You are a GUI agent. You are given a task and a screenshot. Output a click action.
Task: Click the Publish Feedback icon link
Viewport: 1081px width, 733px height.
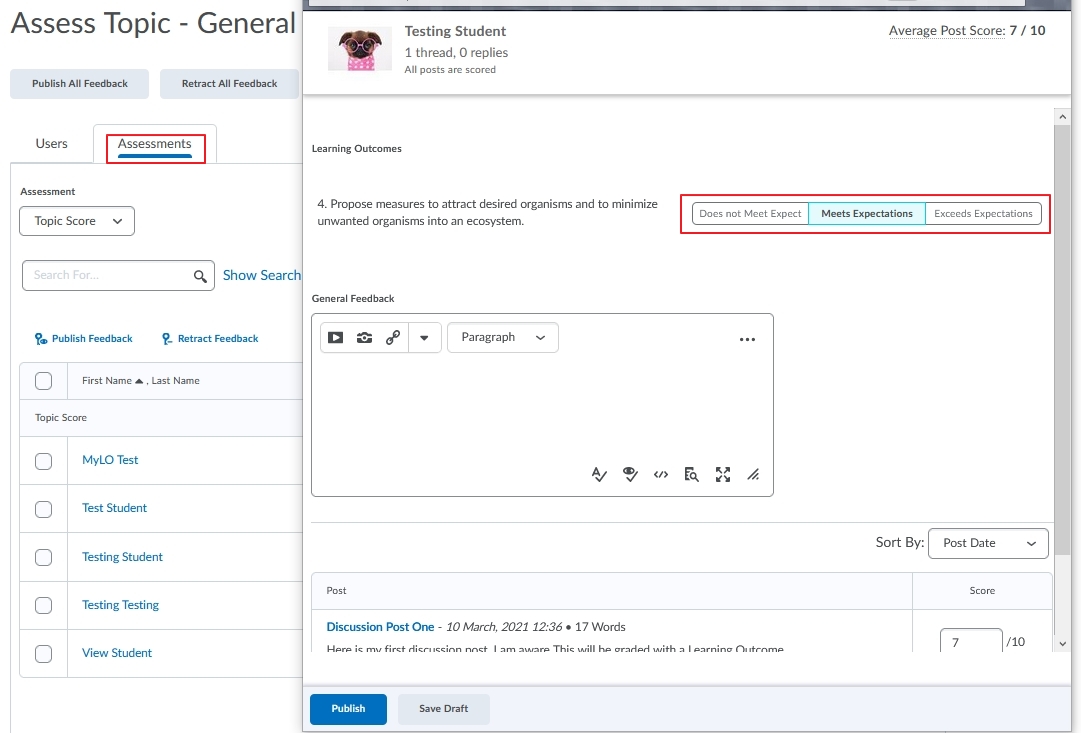[x=83, y=339]
